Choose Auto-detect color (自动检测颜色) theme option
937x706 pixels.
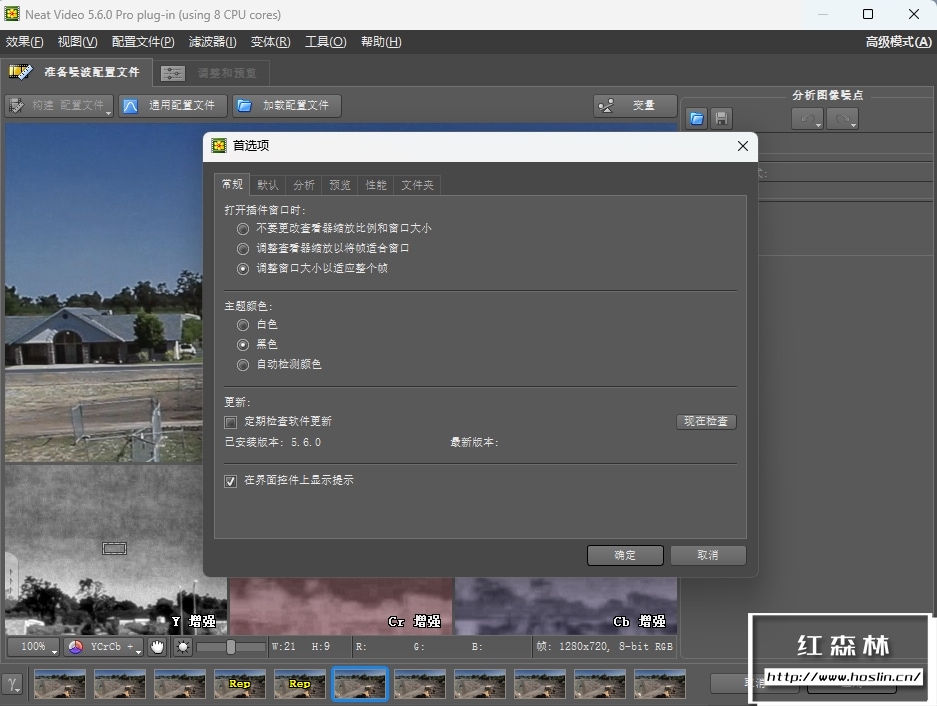[243, 365]
